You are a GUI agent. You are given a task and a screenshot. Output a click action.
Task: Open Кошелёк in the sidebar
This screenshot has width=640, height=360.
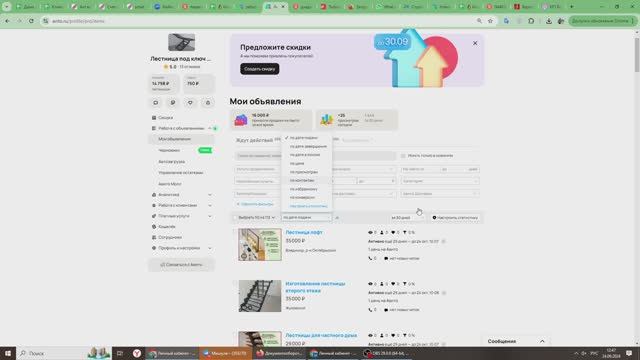tap(167, 227)
